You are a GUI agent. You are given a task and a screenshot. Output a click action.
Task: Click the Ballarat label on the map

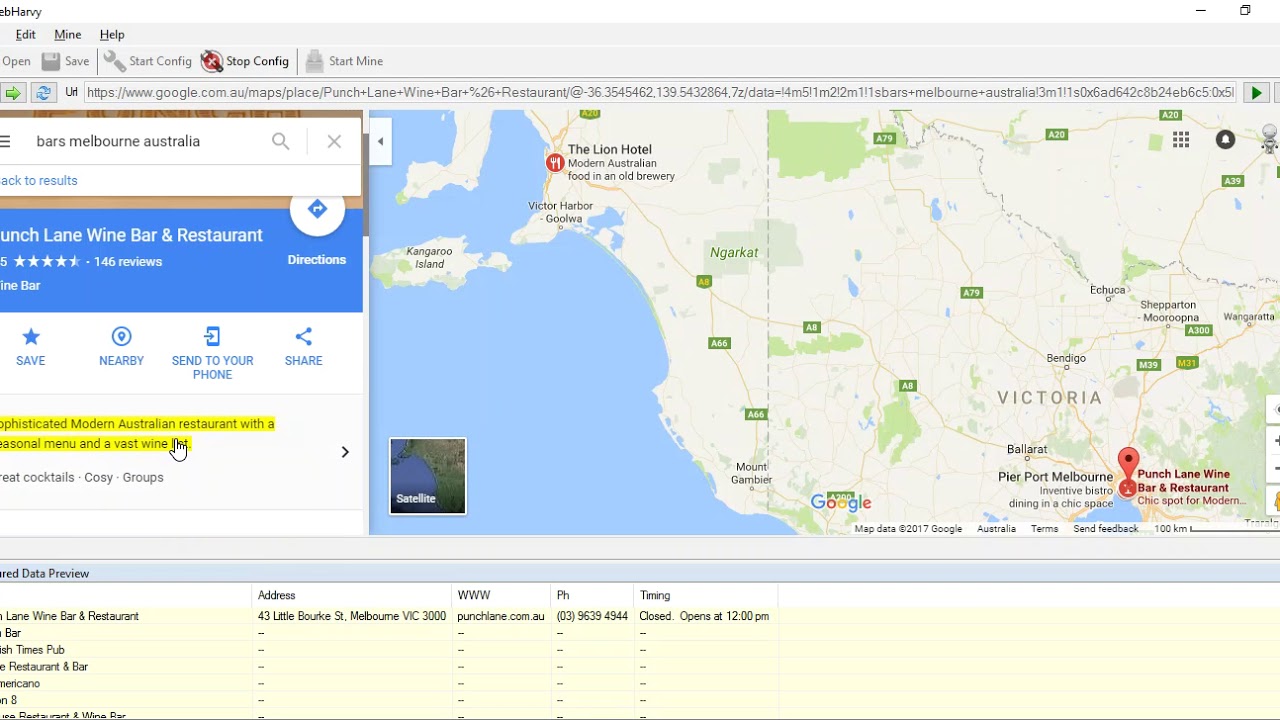point(1027,450)
